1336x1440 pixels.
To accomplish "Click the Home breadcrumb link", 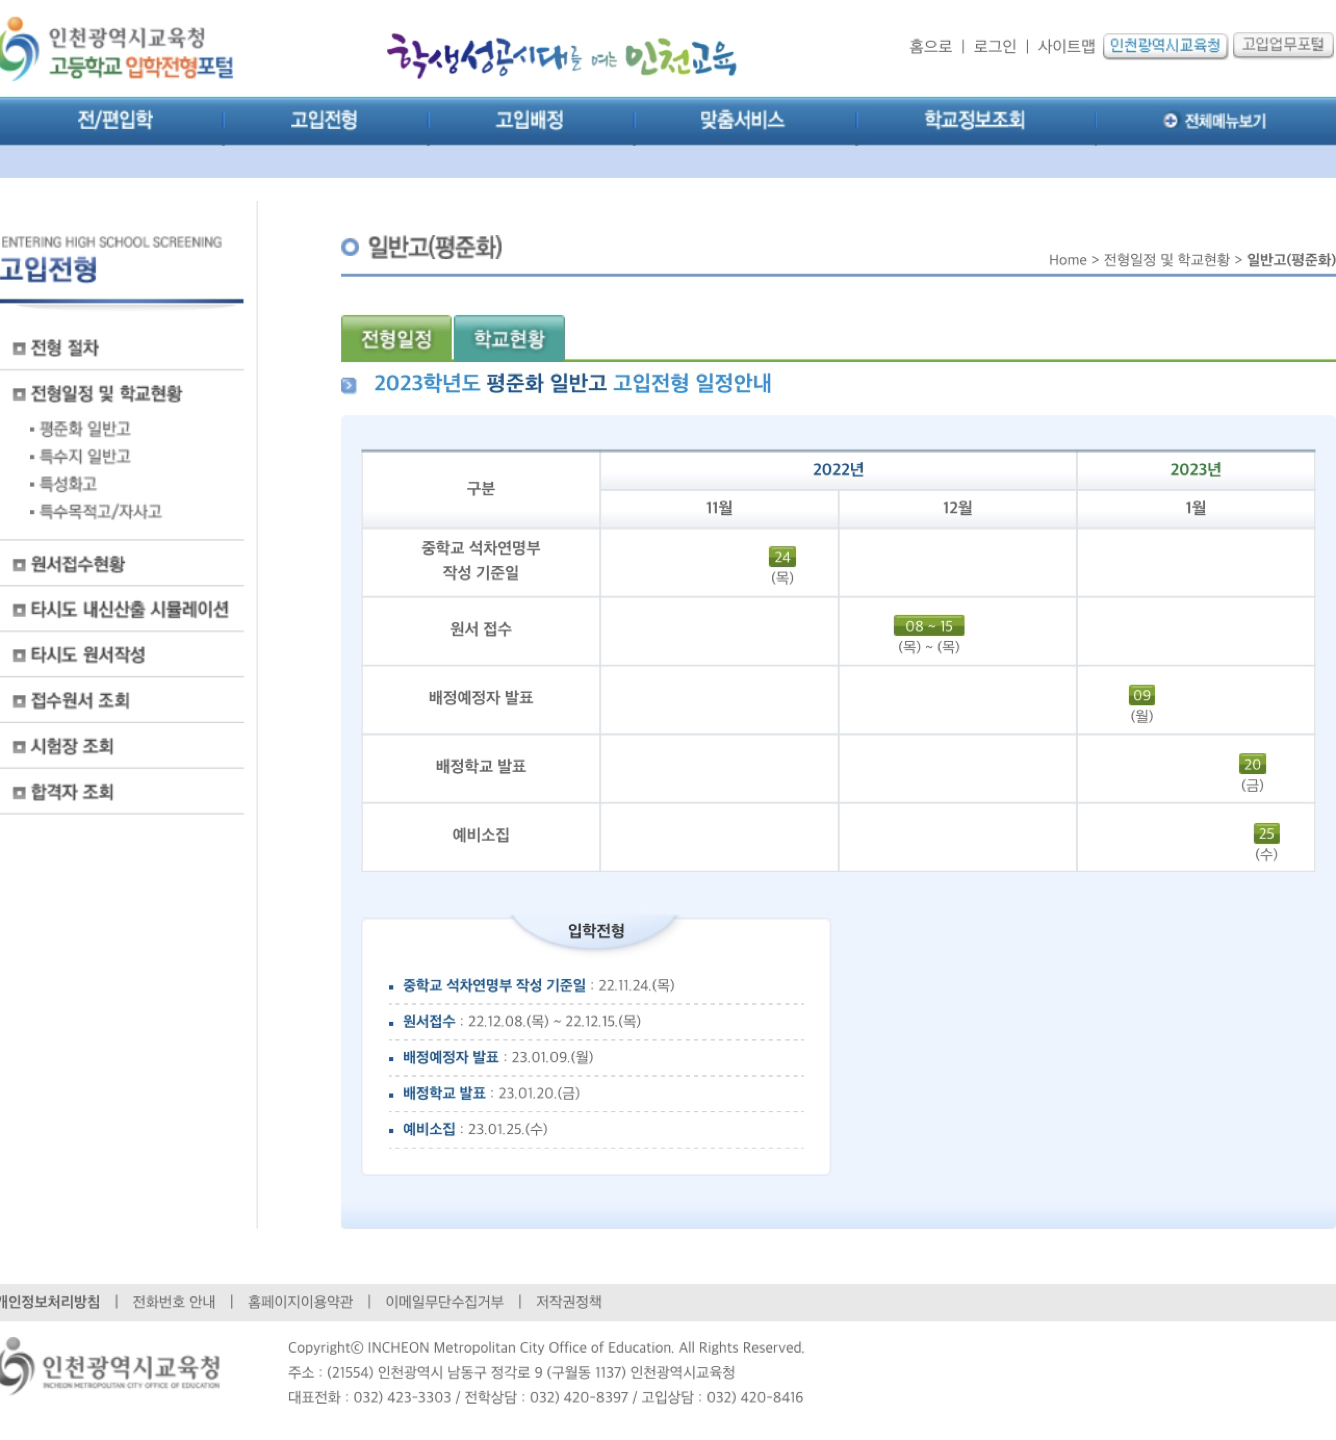I will coord(1067,260).
